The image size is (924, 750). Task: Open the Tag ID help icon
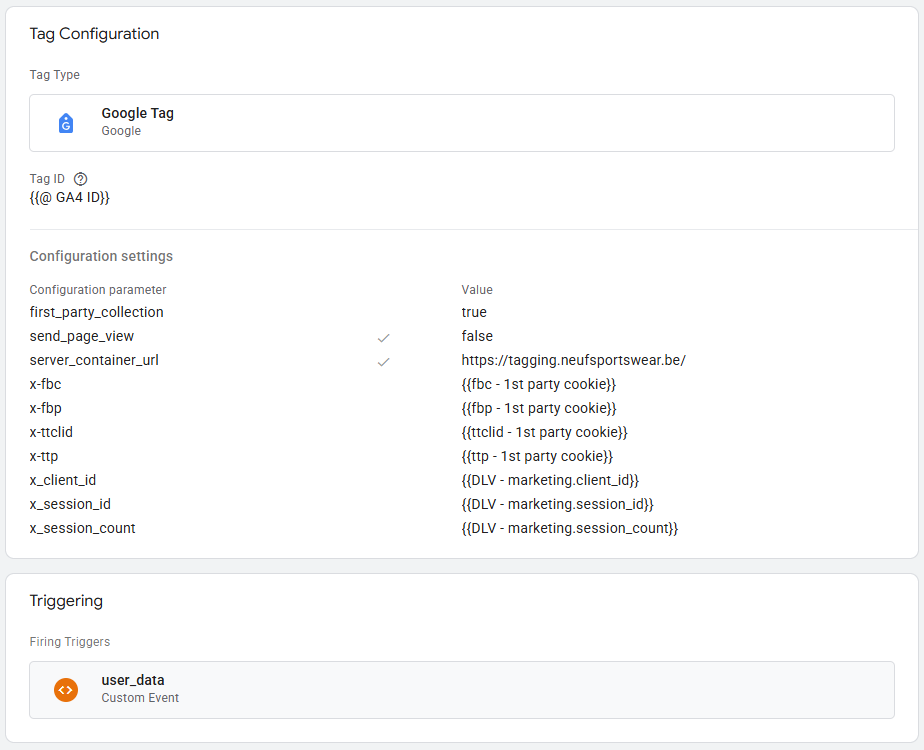pos(81,179)
